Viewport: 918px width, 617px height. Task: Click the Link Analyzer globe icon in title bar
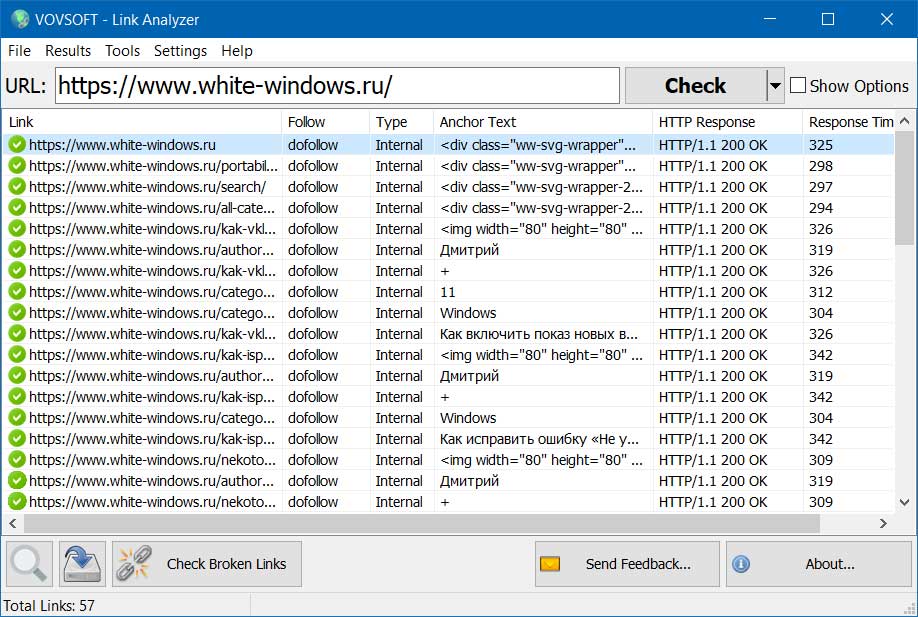point(19,19)
